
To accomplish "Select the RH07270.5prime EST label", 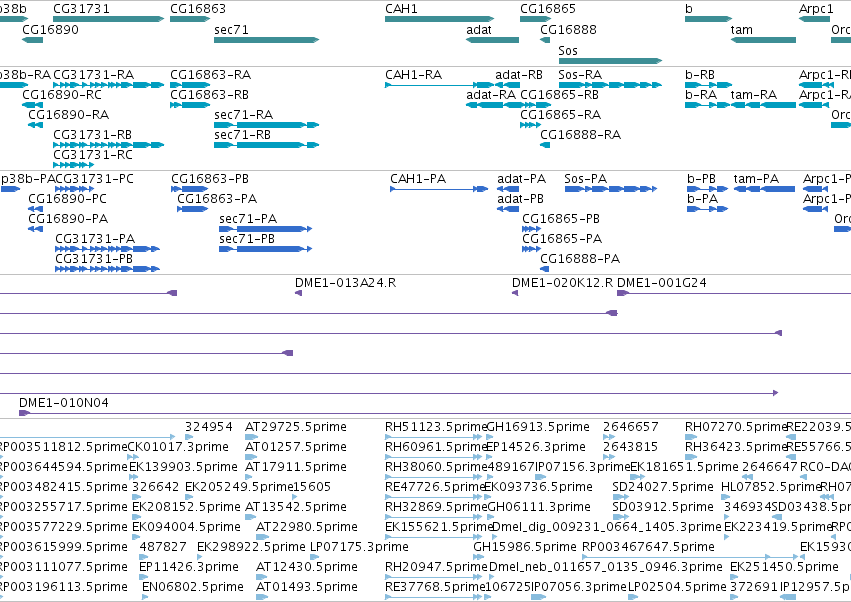I will coord(736,427).
